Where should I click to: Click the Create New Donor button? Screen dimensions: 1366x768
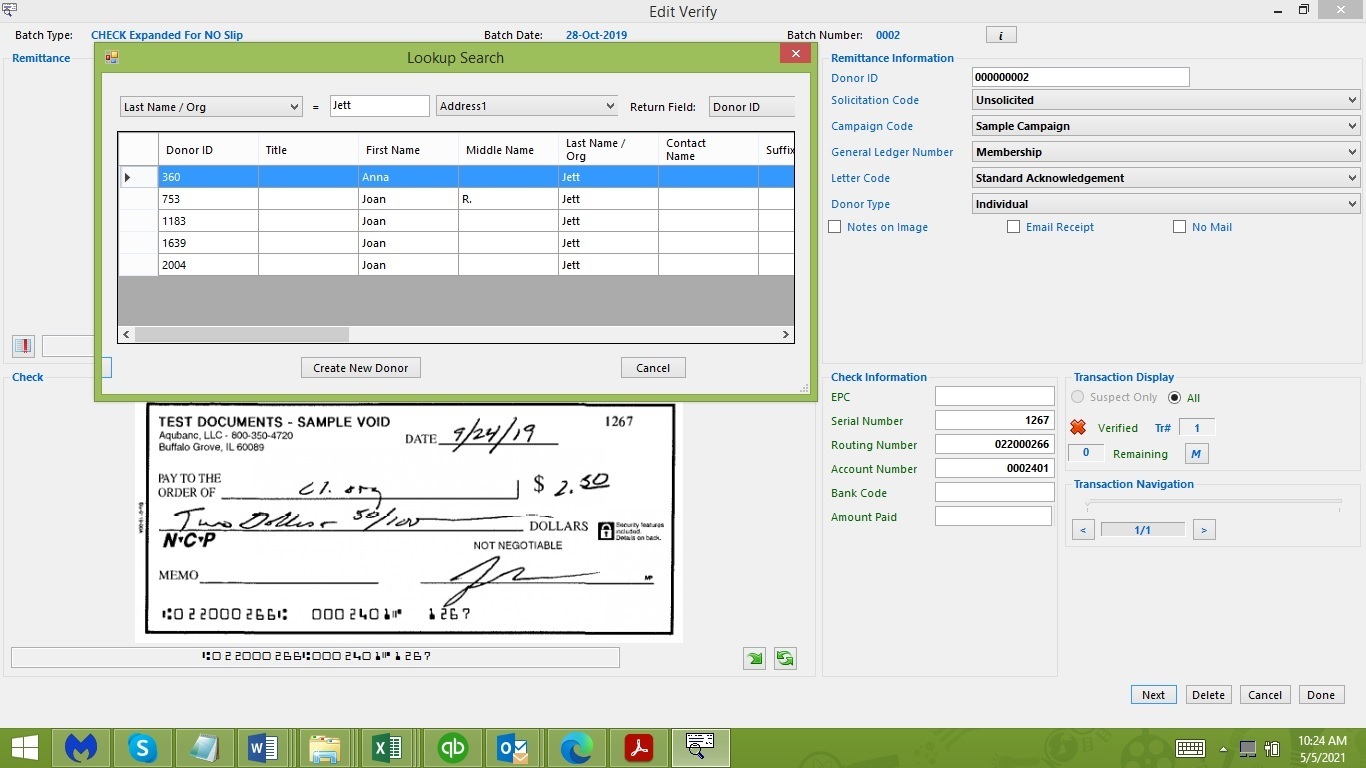(x=360, y=368)
